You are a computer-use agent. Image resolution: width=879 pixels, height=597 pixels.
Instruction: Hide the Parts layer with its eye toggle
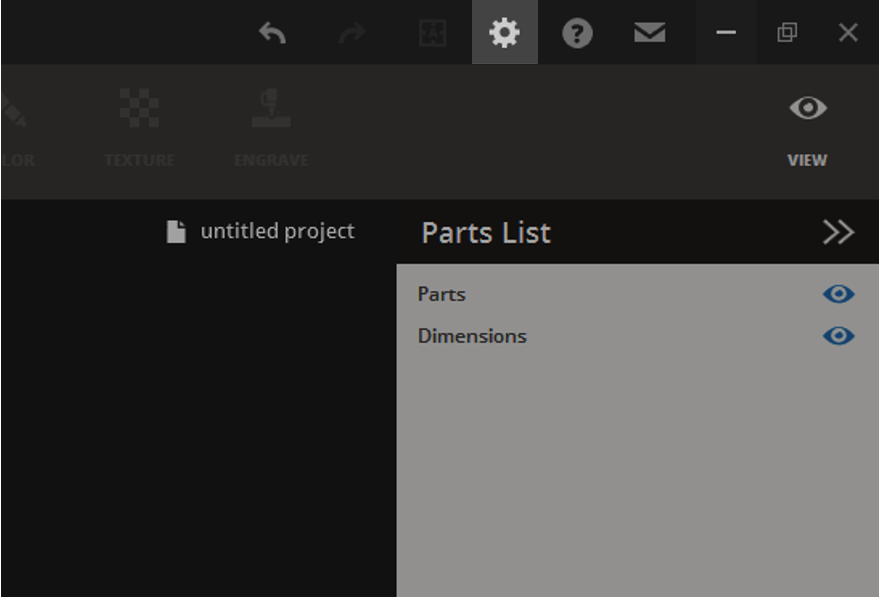point(841,293)
